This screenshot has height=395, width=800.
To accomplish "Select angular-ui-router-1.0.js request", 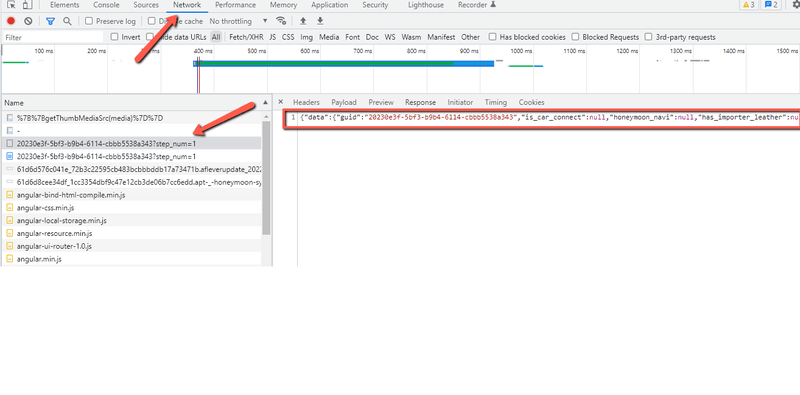I will tap(132, 246).
